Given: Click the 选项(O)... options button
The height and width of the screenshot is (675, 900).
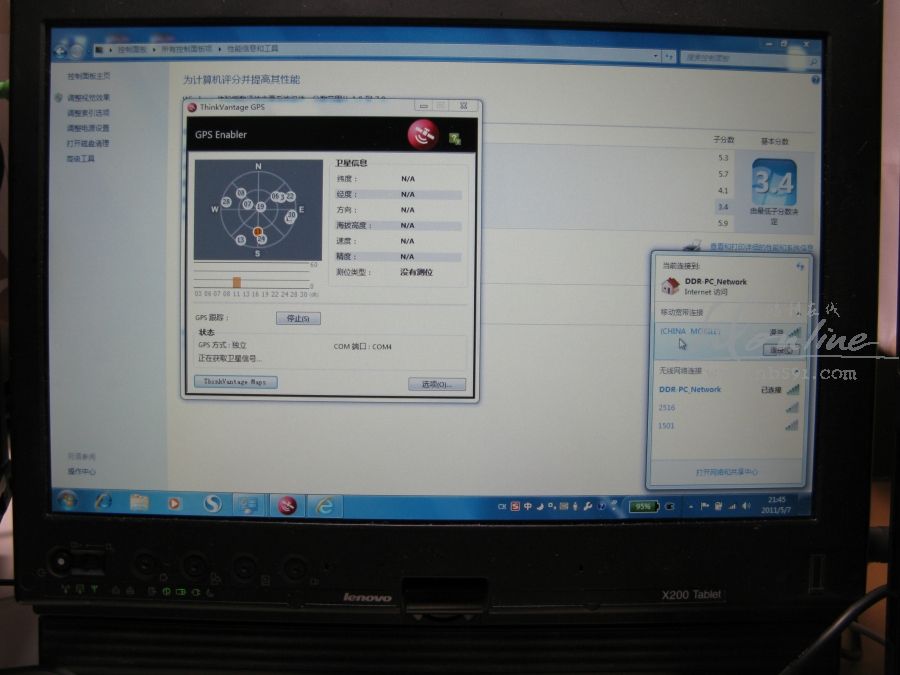Looking at the screenshot, I should (437, 385).
